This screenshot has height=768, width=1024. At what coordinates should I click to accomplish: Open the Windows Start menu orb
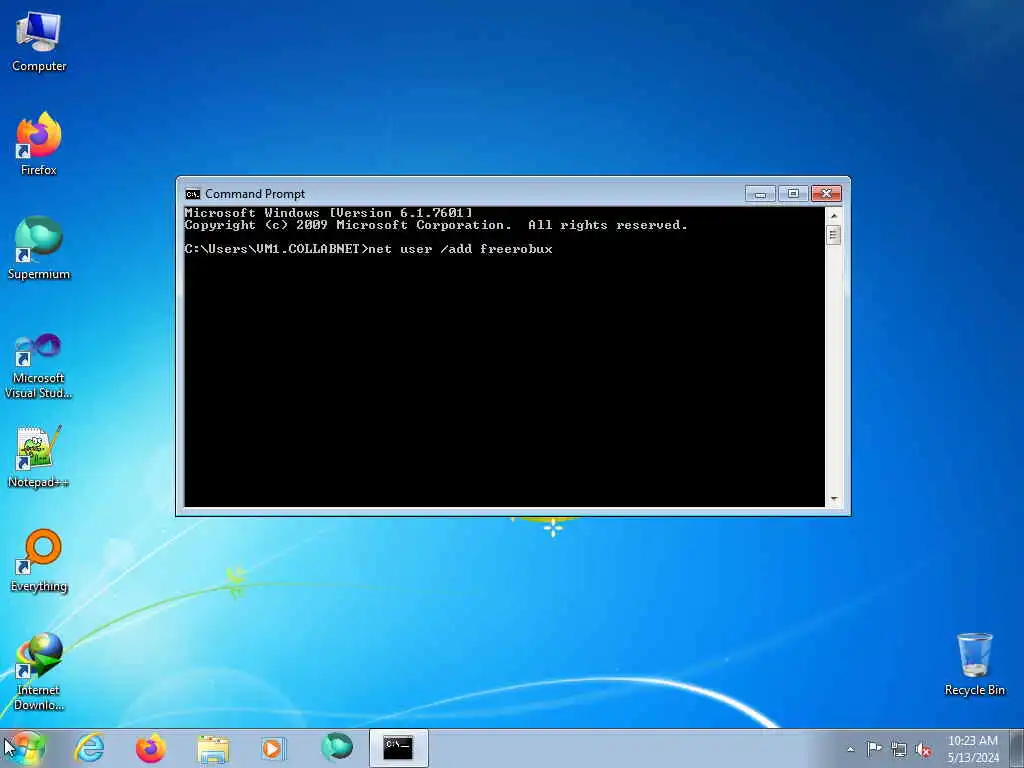pyautogui.click(x=26, y=748)
